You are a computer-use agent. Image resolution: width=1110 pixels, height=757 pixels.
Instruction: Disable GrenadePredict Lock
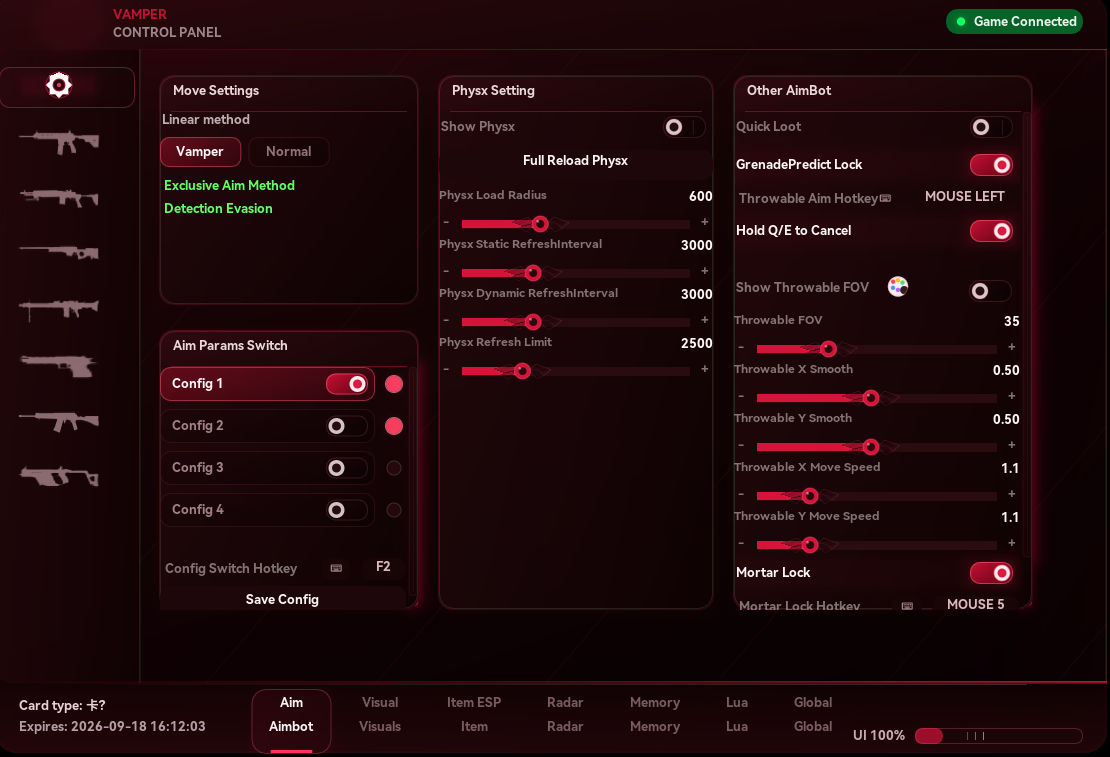991,165
